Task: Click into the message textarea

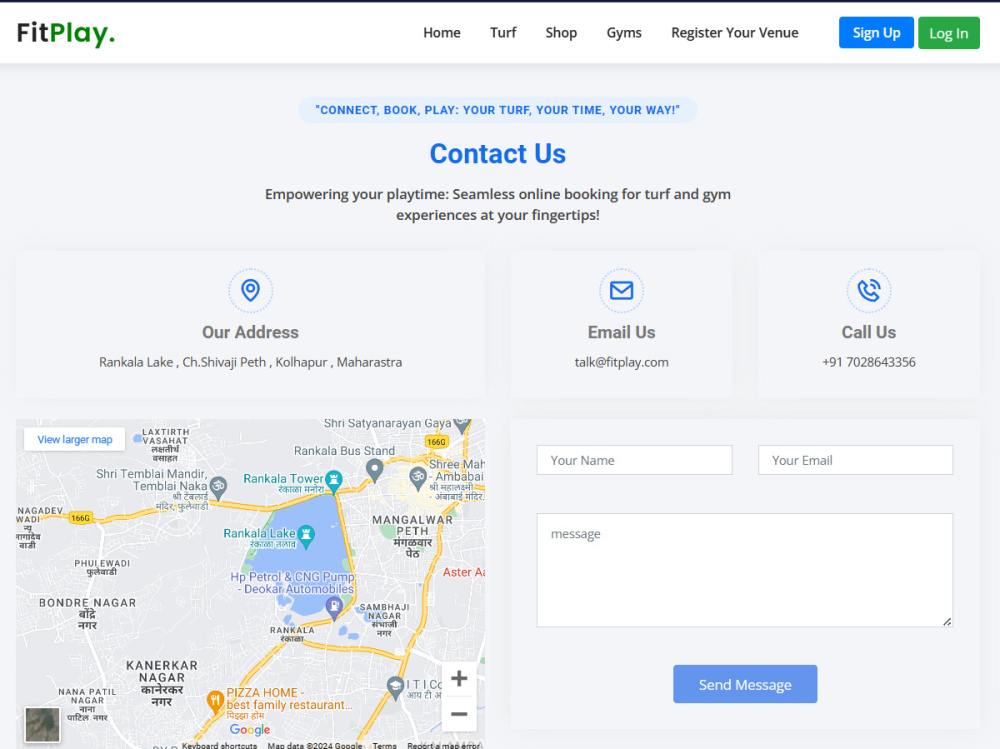Action: pyautogui.click(x=744, y=570)
